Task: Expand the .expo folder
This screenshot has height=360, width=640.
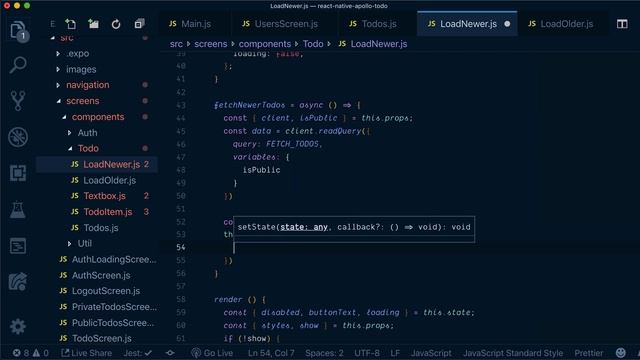Action: (x=78, y=53)
